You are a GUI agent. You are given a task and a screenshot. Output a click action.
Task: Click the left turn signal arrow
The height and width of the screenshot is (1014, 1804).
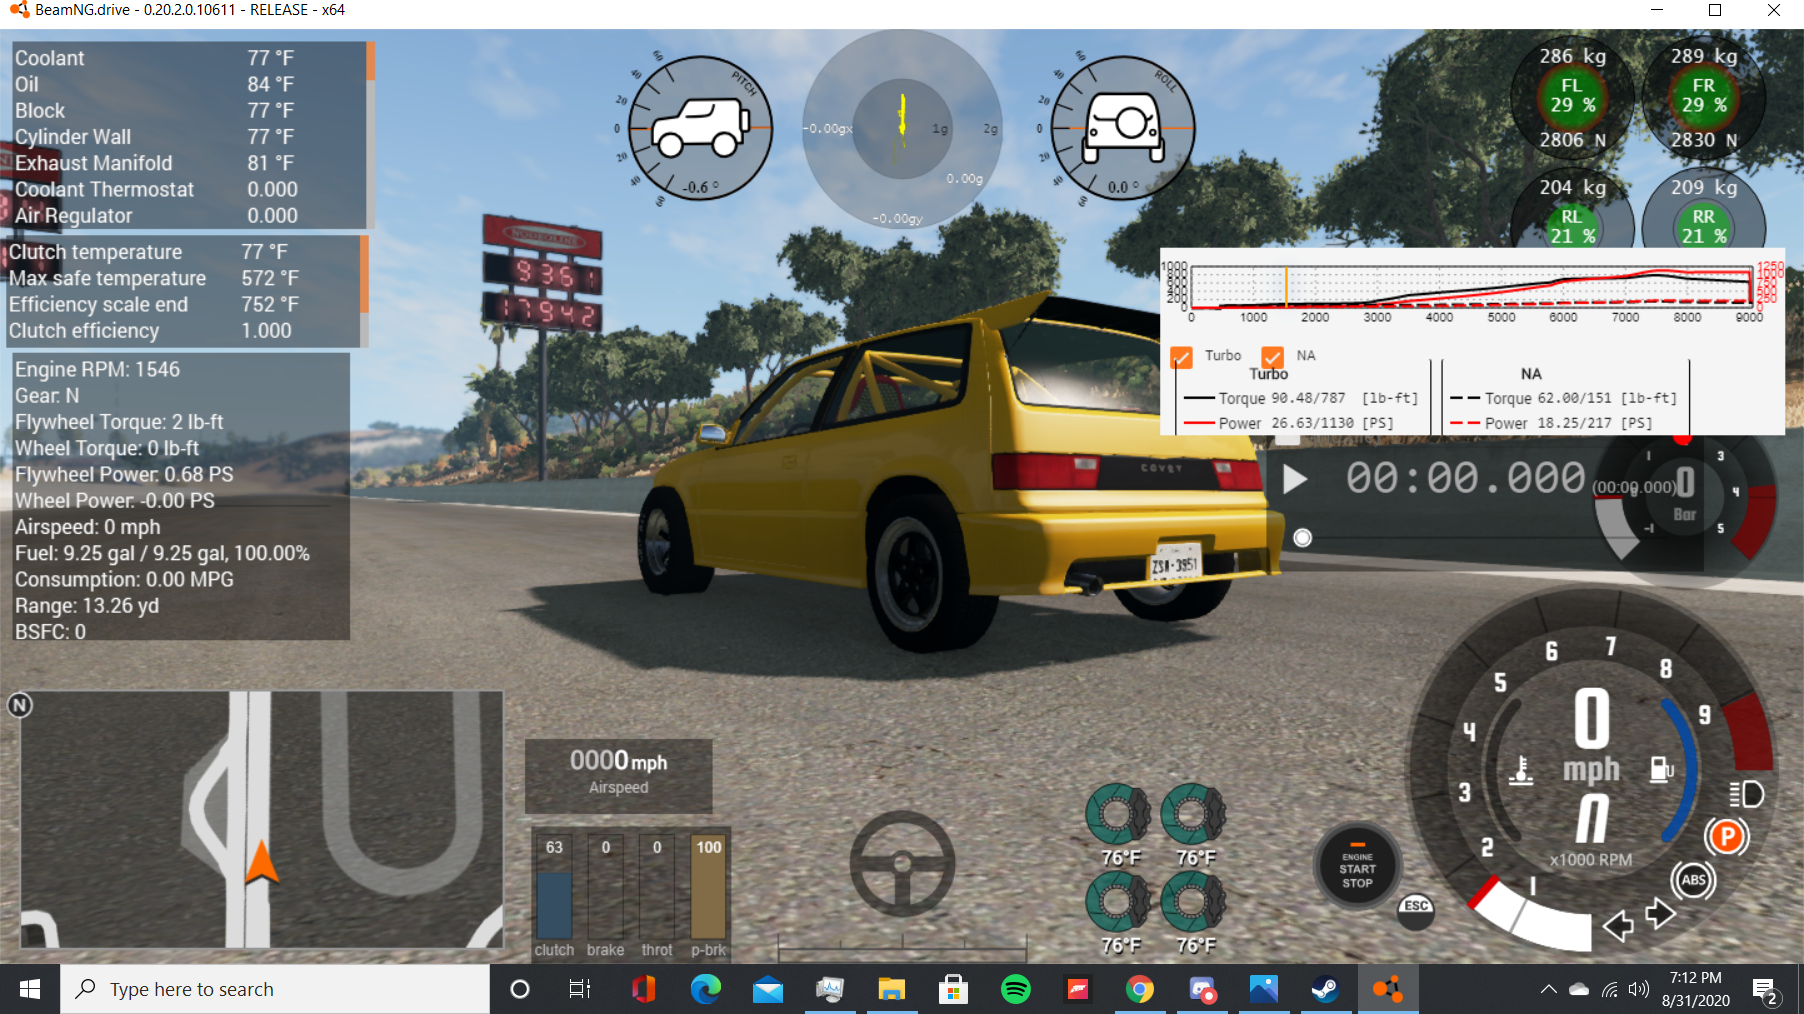click(1618, 925)
